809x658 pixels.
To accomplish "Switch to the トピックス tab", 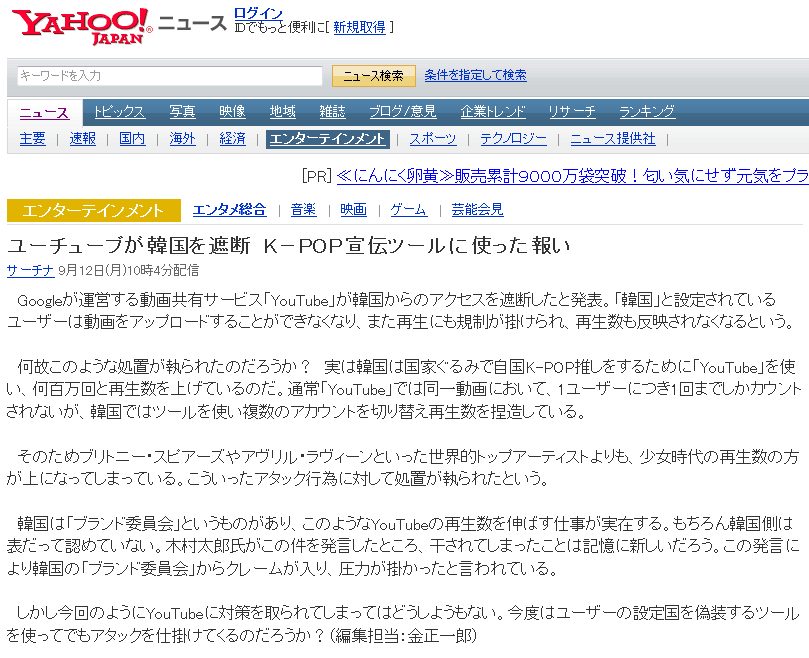I will (120, 111).
